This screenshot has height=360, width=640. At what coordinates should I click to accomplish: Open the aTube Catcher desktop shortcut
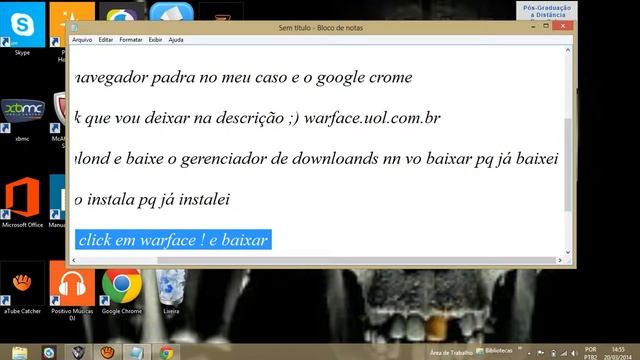pyautogui.click(x=22, y=284)
